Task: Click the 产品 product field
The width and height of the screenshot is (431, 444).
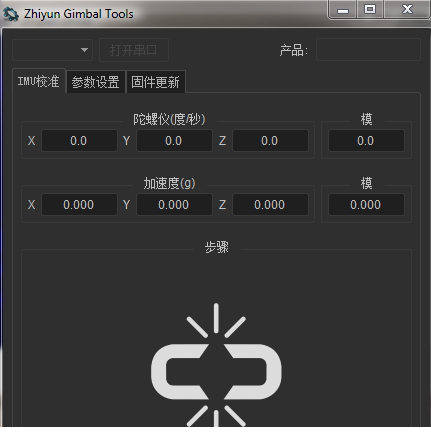Action: [x=368, y=50]
